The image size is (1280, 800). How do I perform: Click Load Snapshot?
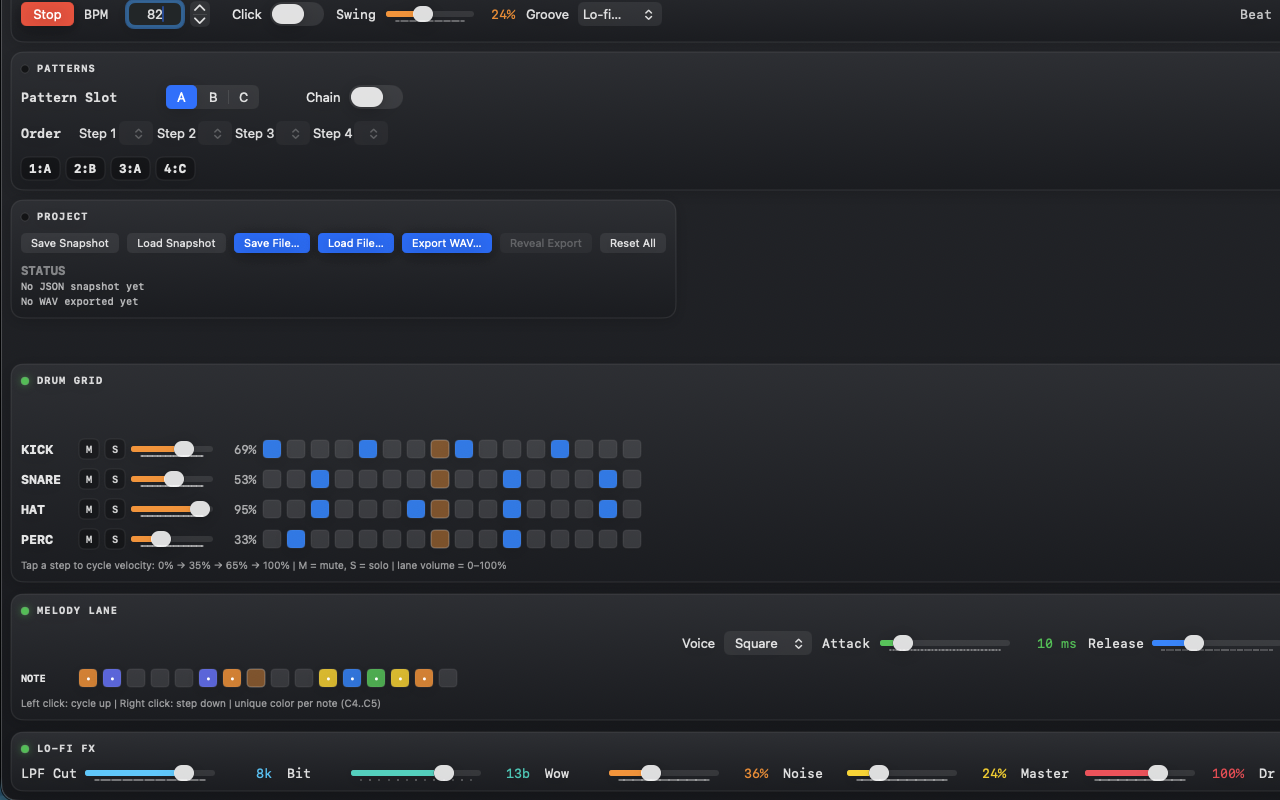pos(176,243)
